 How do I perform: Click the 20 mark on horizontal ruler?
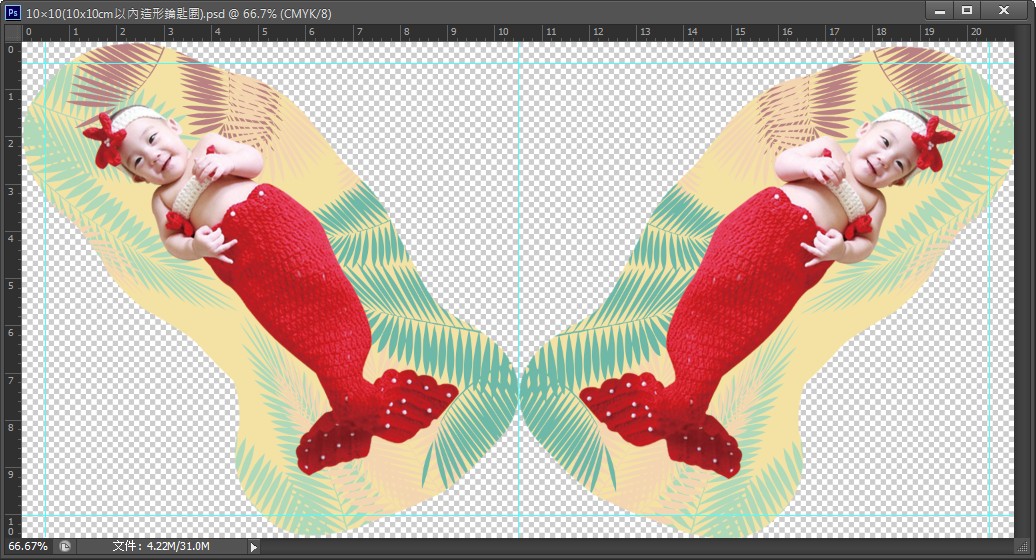click(x=977, y=32)
